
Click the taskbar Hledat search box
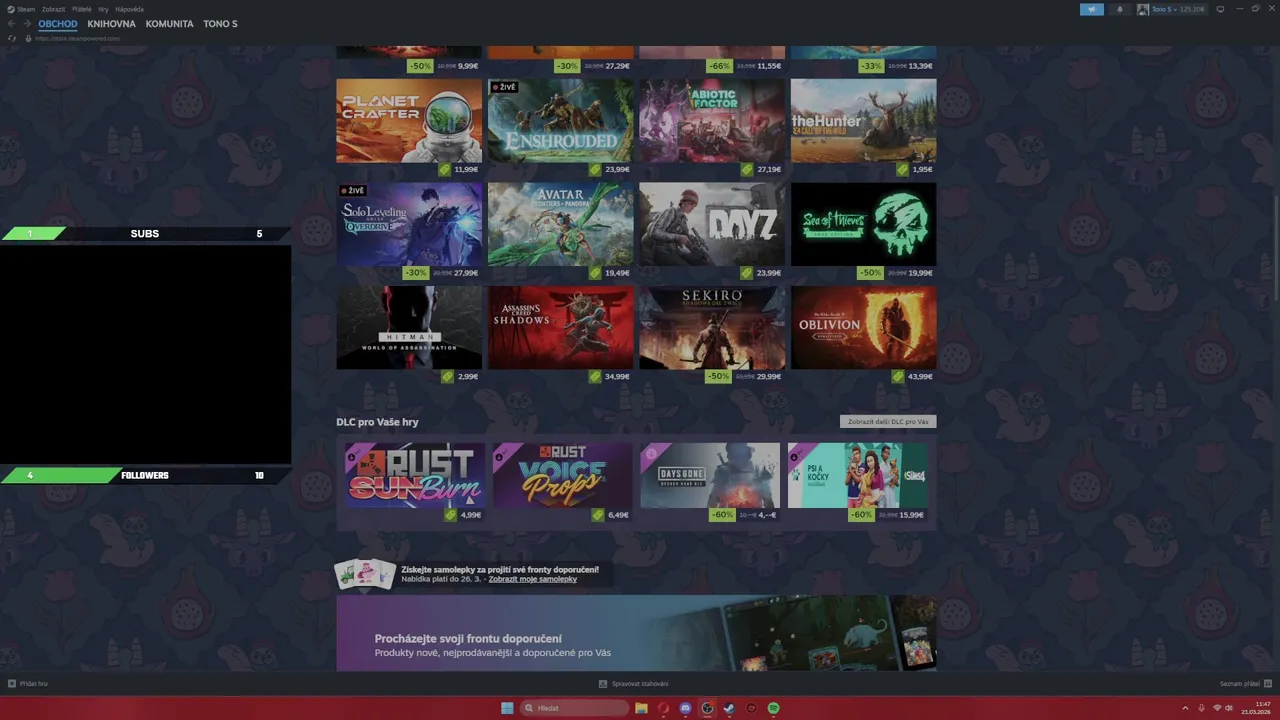pos(574,708)
